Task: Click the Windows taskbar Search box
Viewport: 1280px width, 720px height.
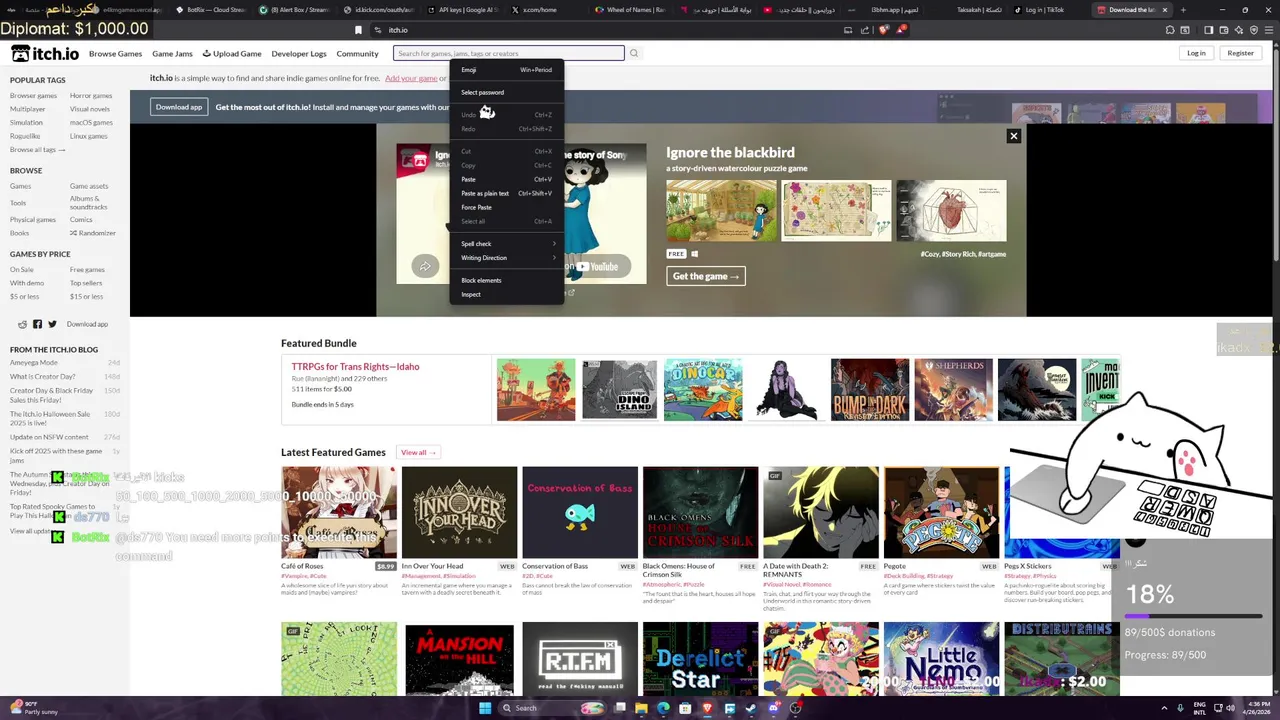Action: [x=550, y=708]
